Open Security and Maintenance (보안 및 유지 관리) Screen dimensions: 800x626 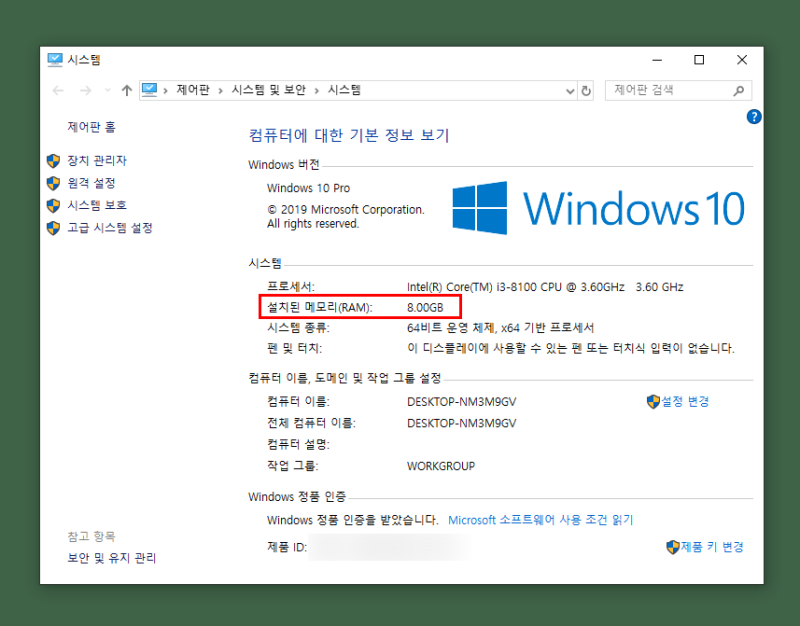point(111,558)
